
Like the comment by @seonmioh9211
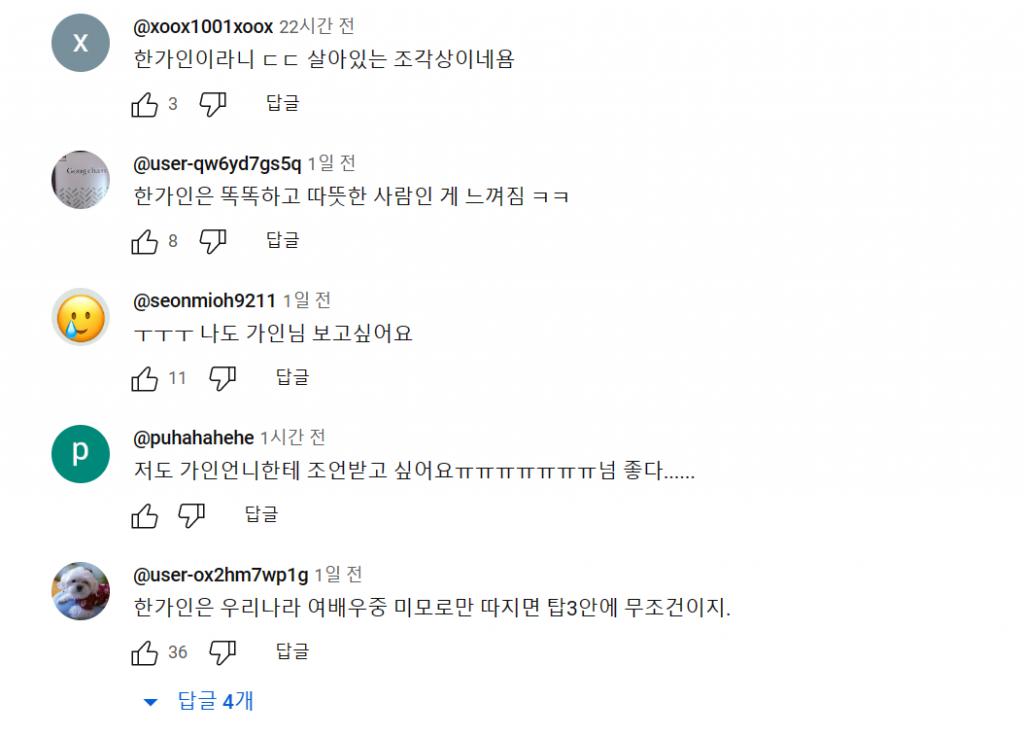[145, 378]
